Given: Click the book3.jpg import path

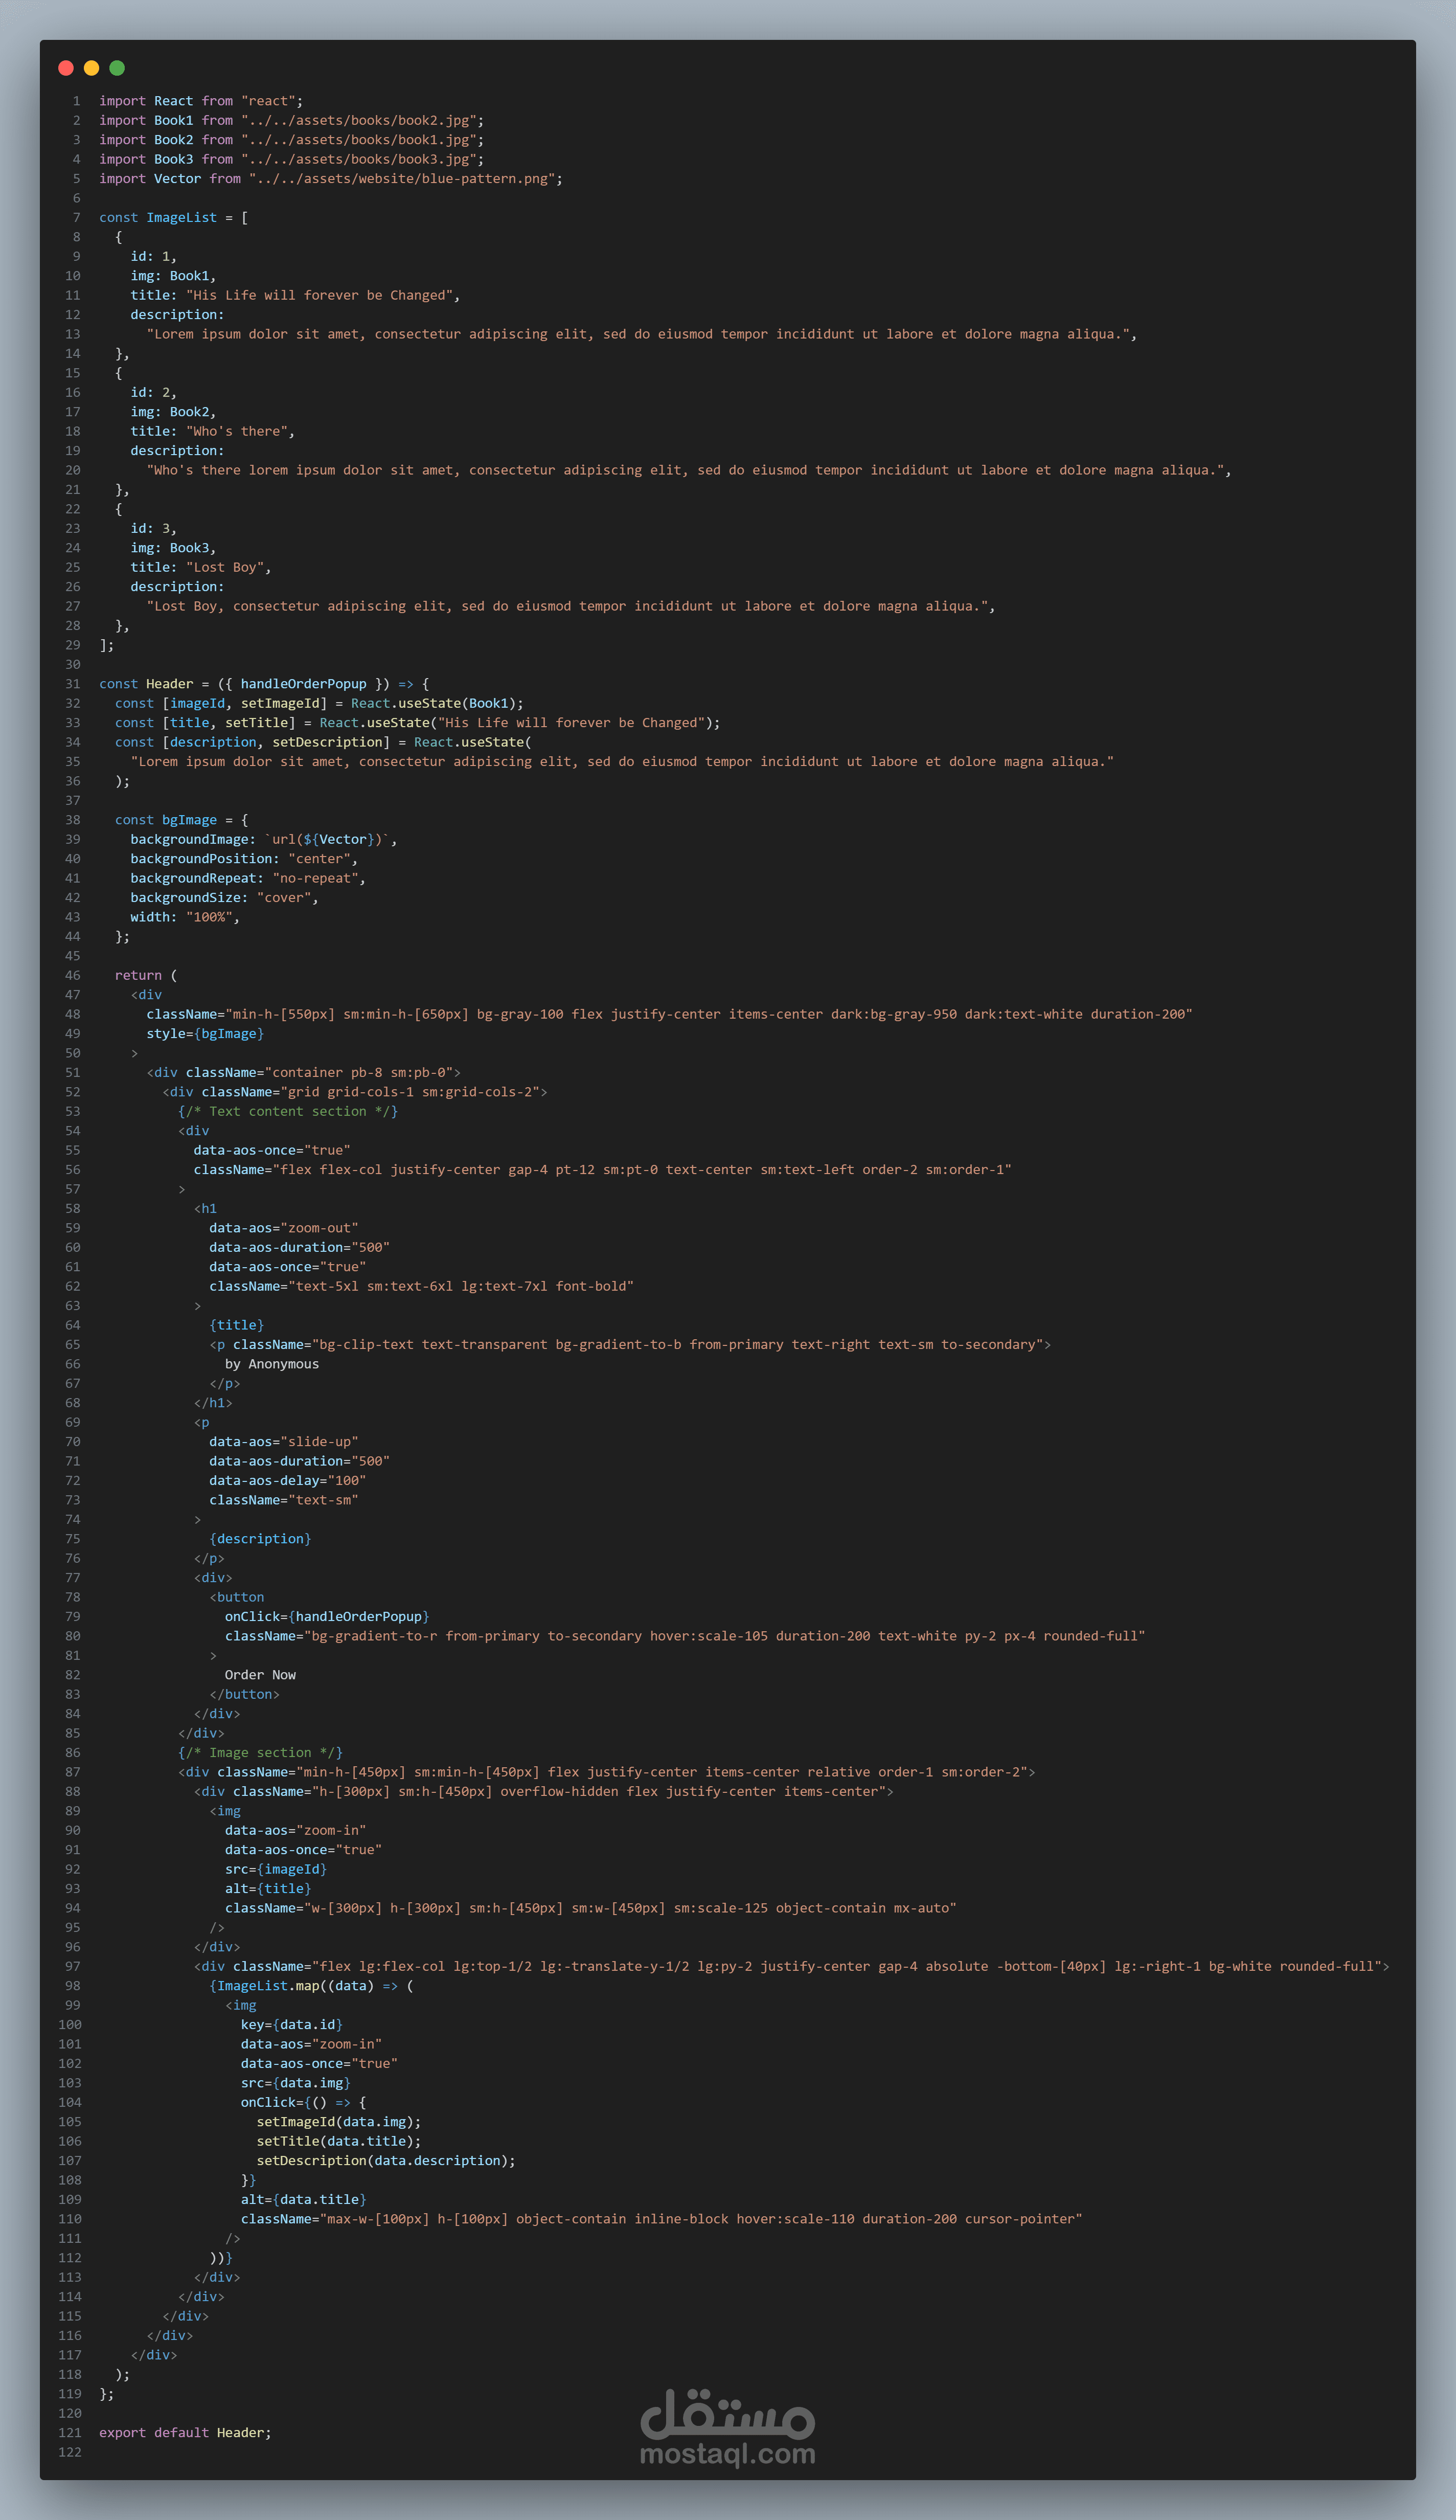Looking at the screenshot, I should (x=360, y=159).
